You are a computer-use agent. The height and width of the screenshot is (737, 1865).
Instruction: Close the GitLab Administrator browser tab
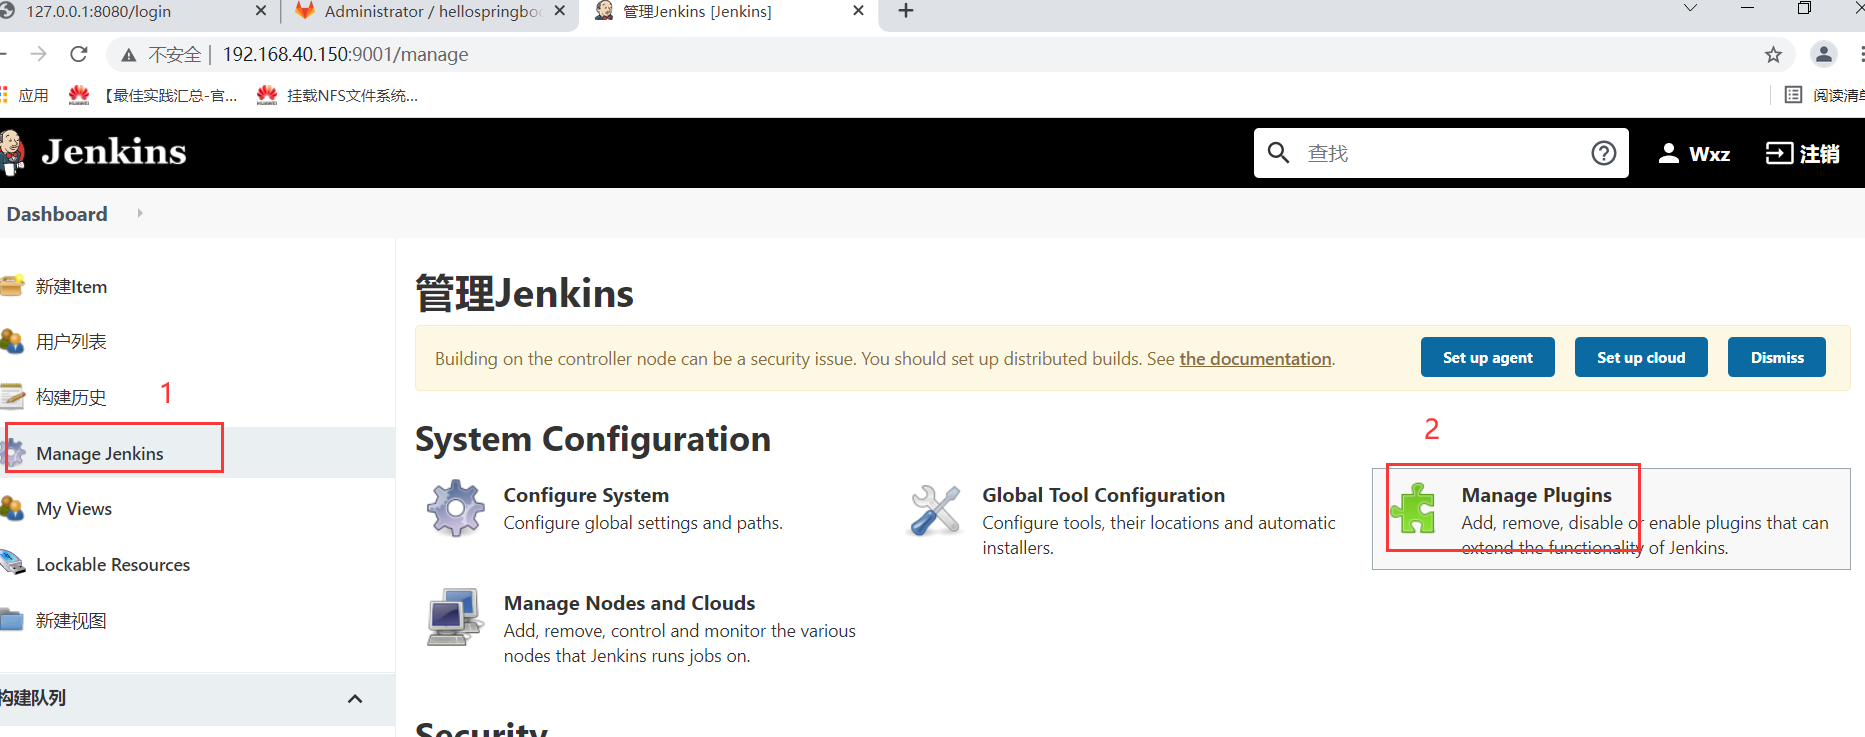[x=559, y=11]
